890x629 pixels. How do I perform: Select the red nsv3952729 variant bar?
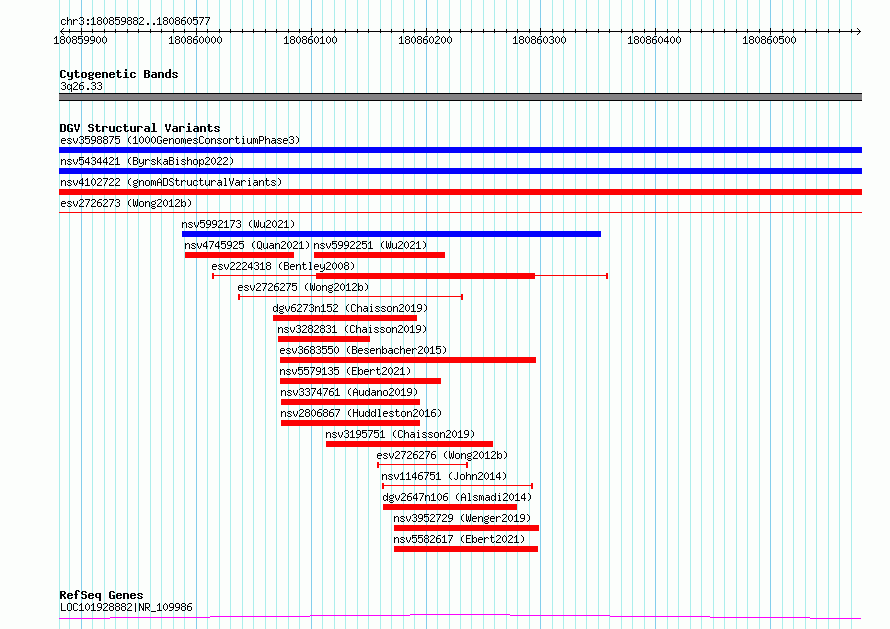pos(467,528)
